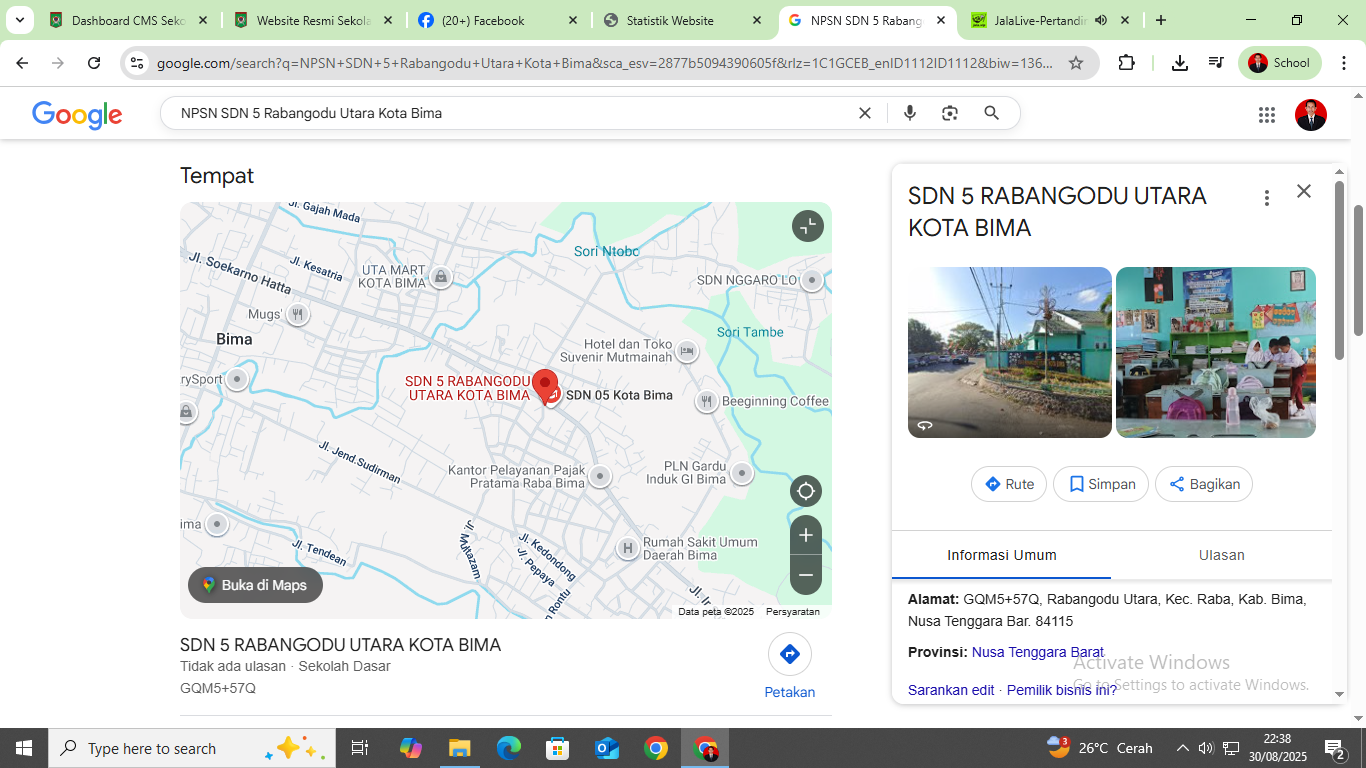Zoom out on the map
The width and height of the screenshot is (1366, 768).
(x=805, y=575)
